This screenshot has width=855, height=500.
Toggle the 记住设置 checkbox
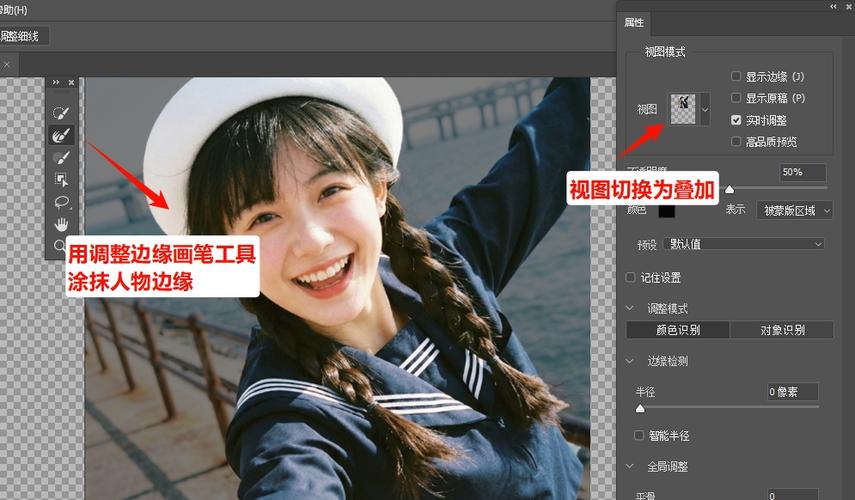[x=630, y=278]
